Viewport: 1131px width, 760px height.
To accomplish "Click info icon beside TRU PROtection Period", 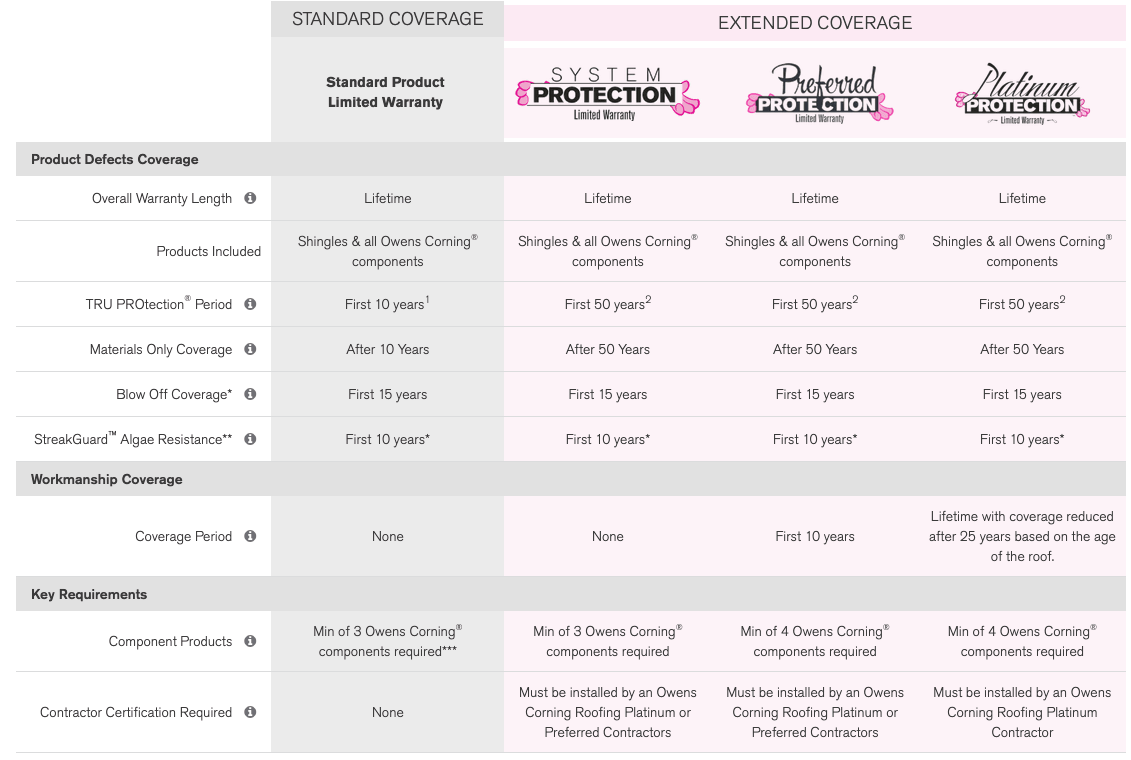I will pyautogui.click(x=250, y=304).
